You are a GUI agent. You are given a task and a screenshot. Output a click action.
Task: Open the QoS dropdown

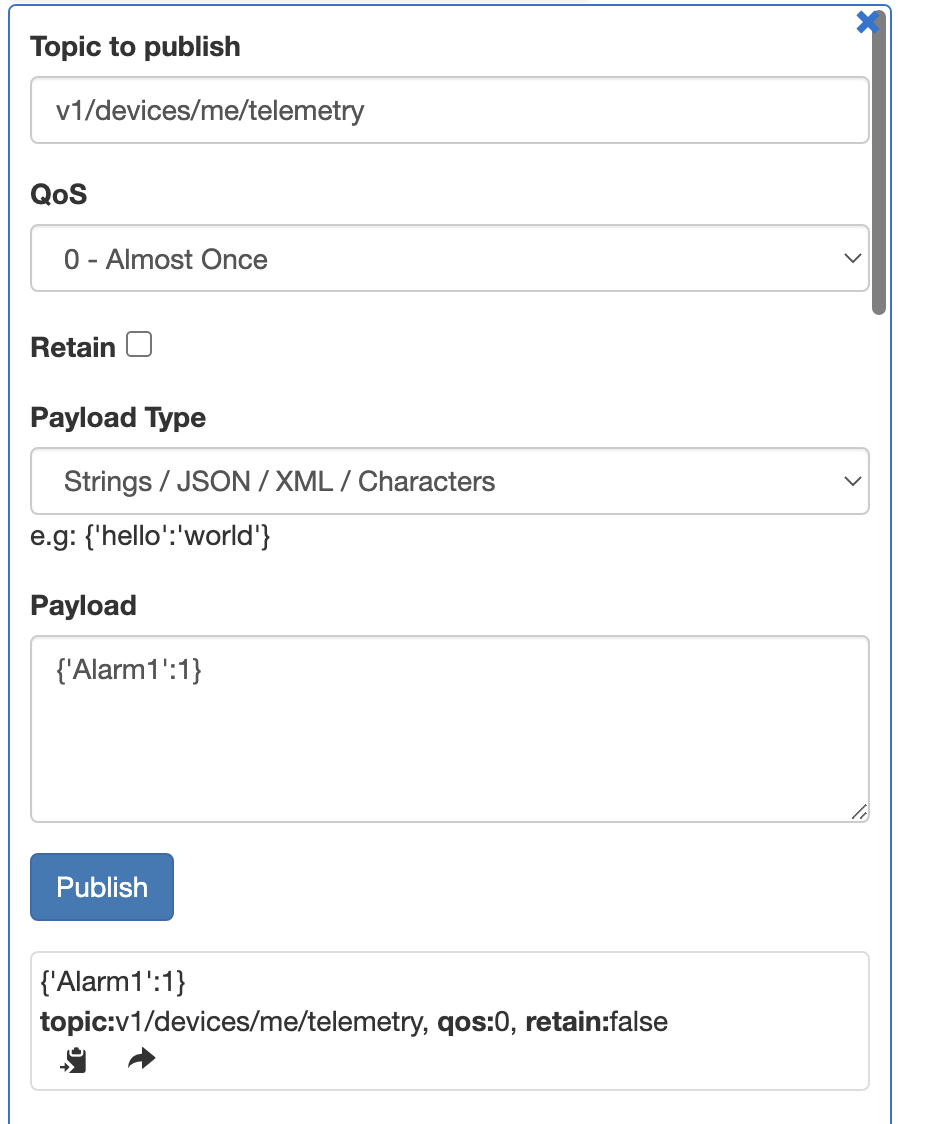[450, 258]
